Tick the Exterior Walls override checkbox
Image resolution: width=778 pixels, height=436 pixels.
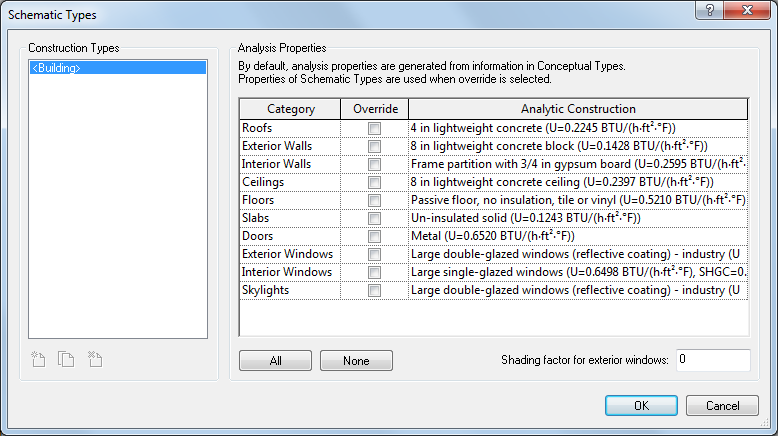[374, 146]
